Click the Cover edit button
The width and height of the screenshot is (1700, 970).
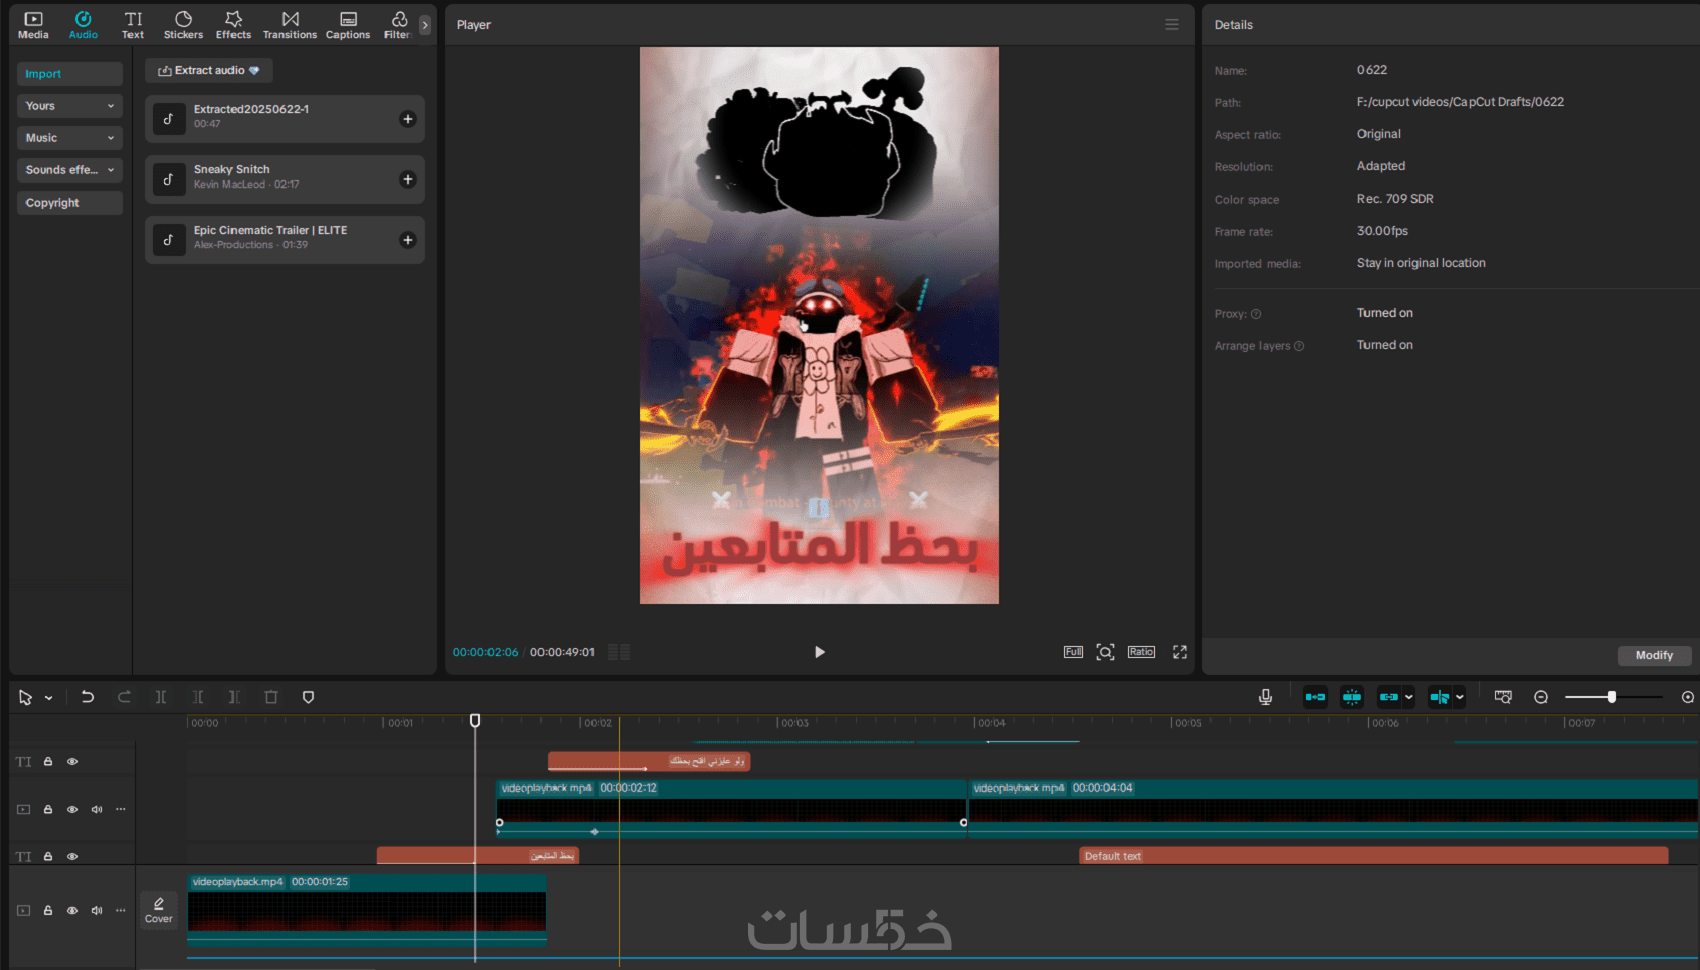pyautogui.click(x=159, y=910)
